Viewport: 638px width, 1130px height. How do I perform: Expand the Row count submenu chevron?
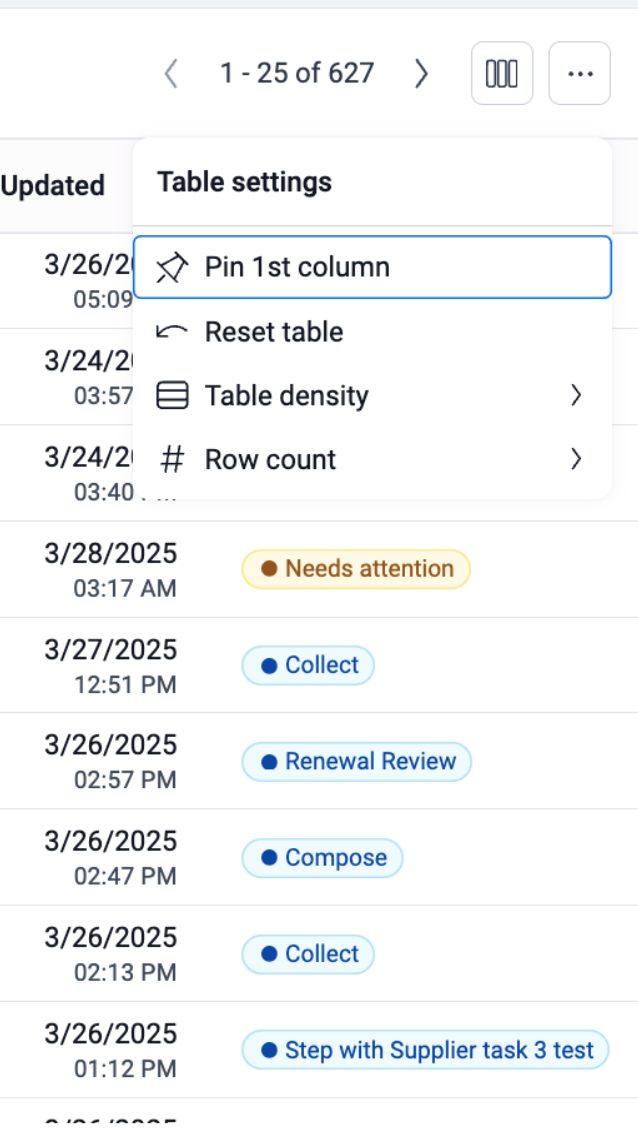[x=576, y=460]
